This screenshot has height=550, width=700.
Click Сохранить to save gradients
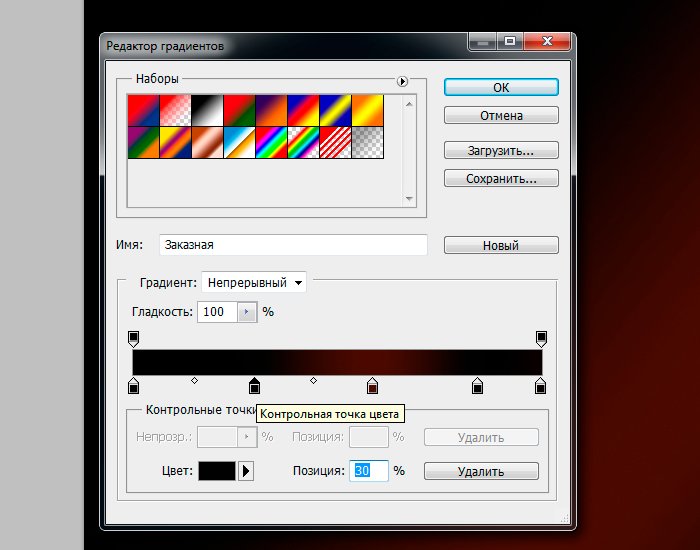pos(501,179)
